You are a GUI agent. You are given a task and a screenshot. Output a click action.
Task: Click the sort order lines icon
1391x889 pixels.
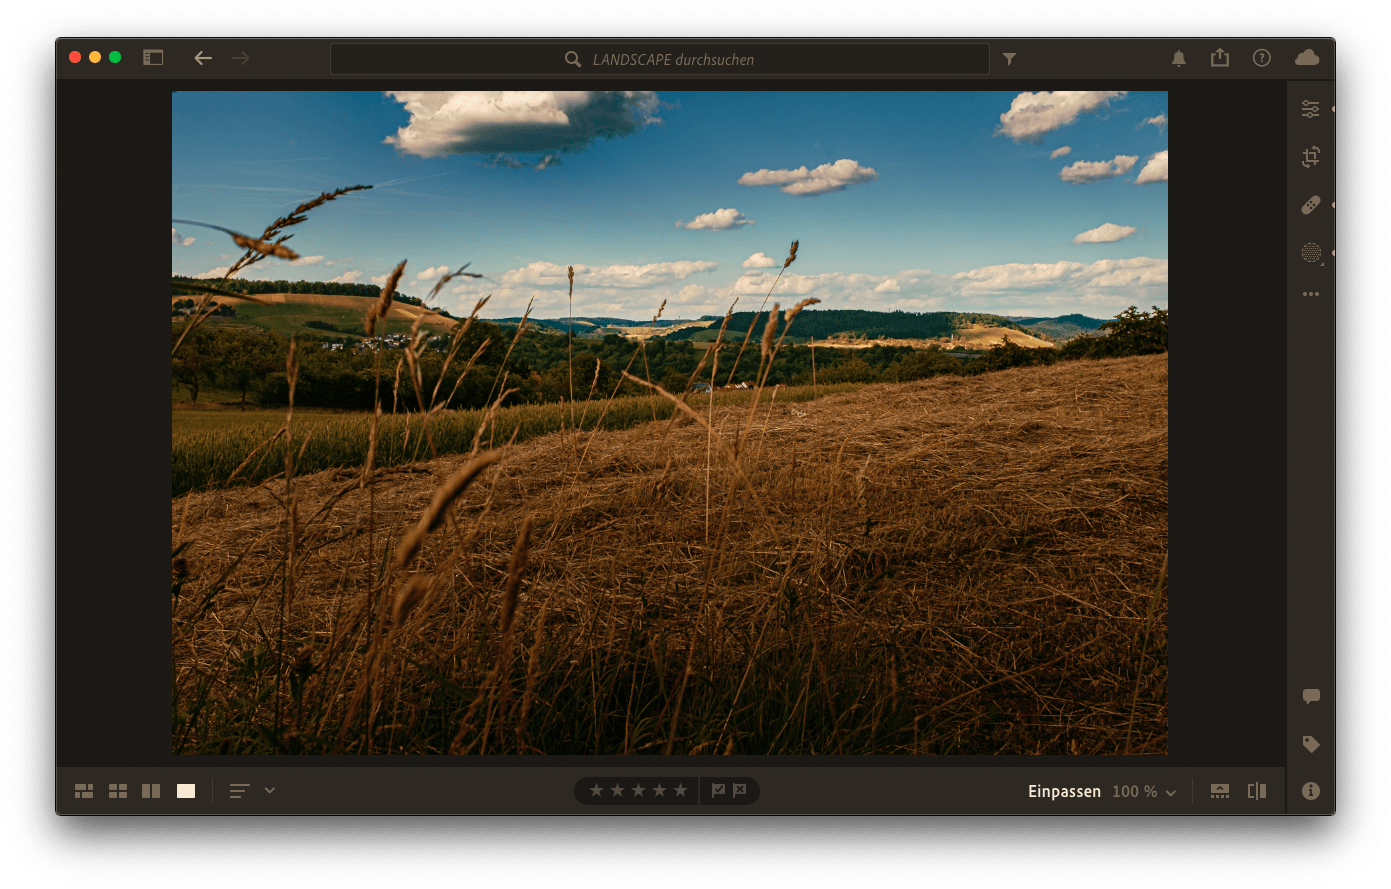(x=239, y=791)
